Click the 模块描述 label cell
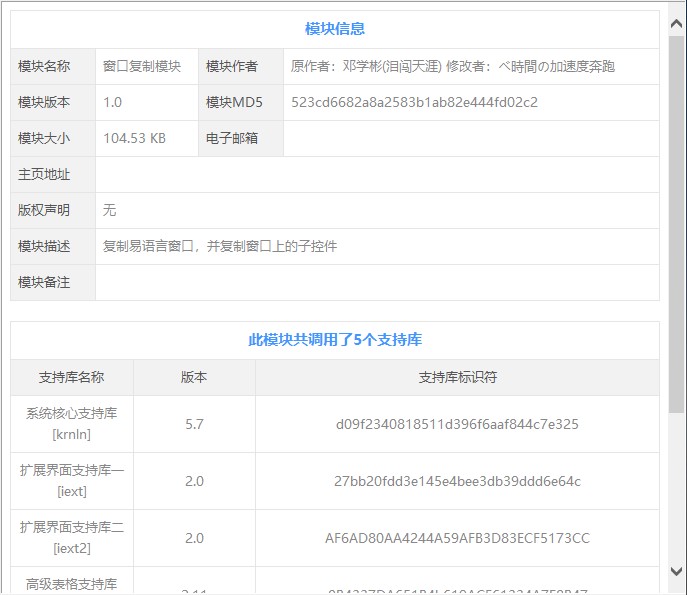 pyautogui.click(x=53, y=246)
